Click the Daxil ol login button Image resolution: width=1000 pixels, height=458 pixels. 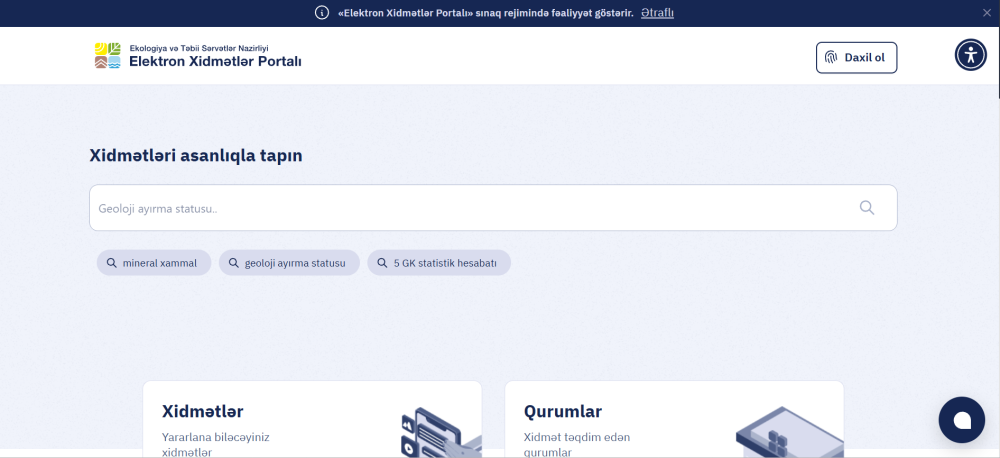(857, 57)
